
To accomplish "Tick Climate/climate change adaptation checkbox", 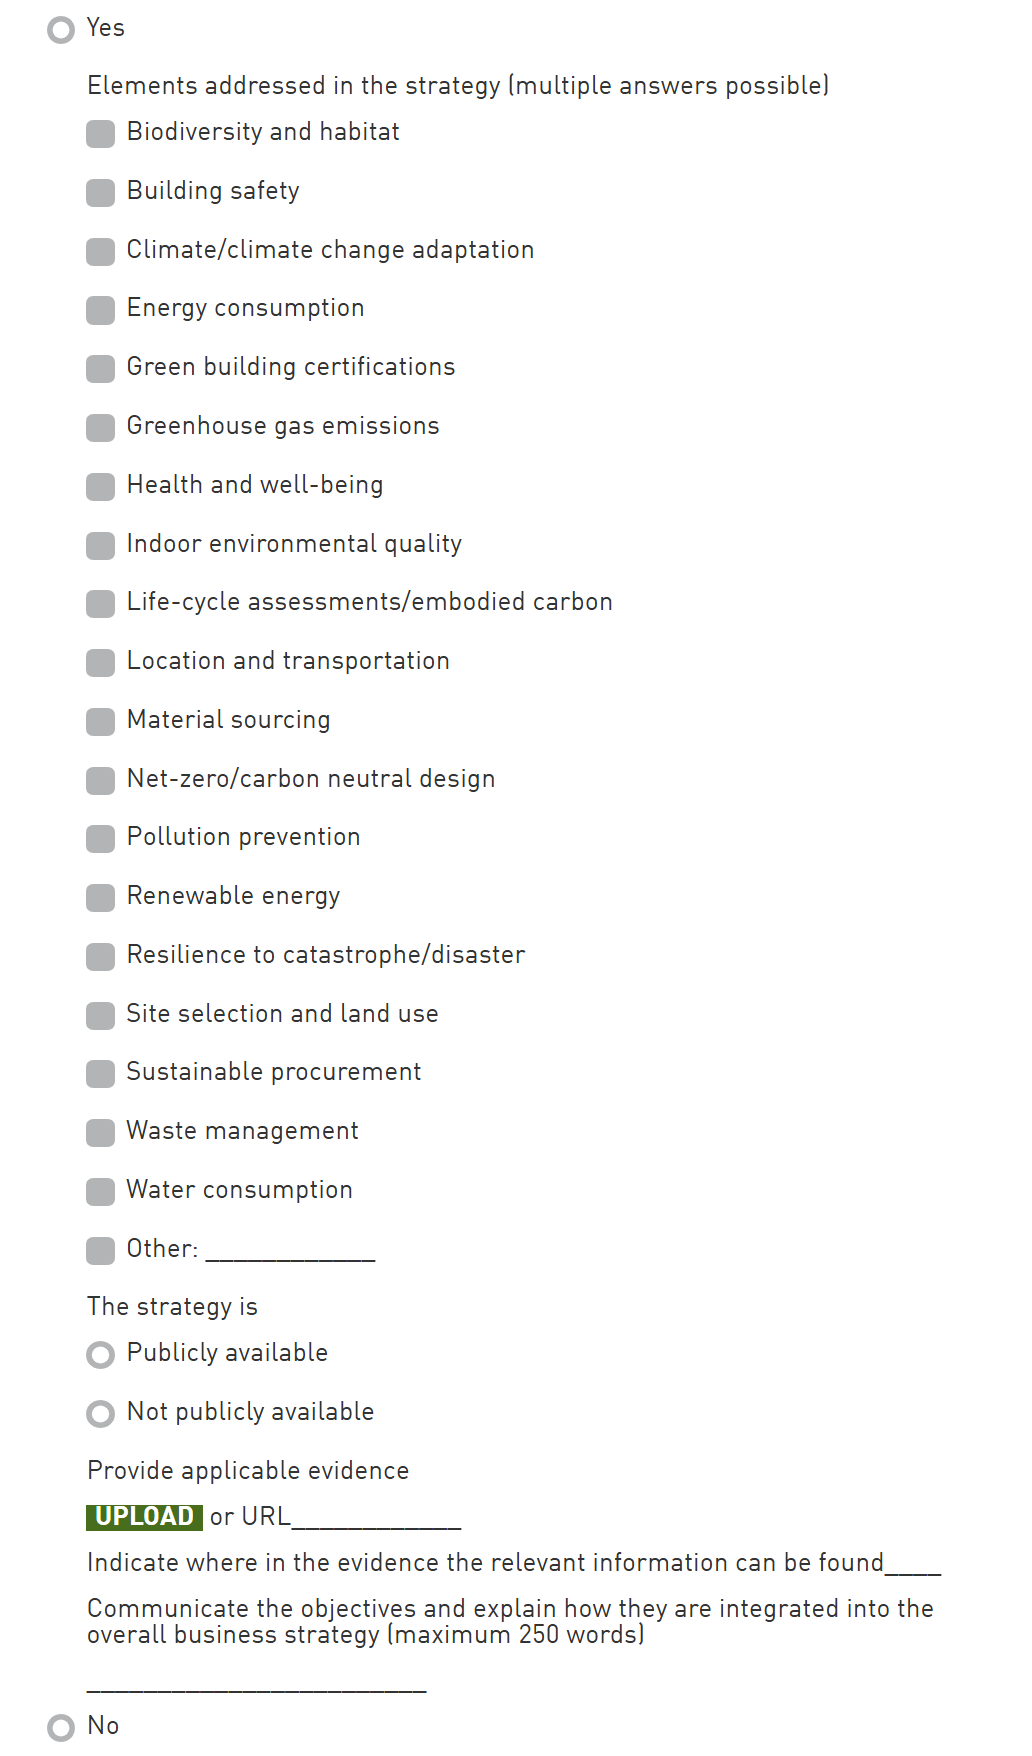I will (101, 251).
